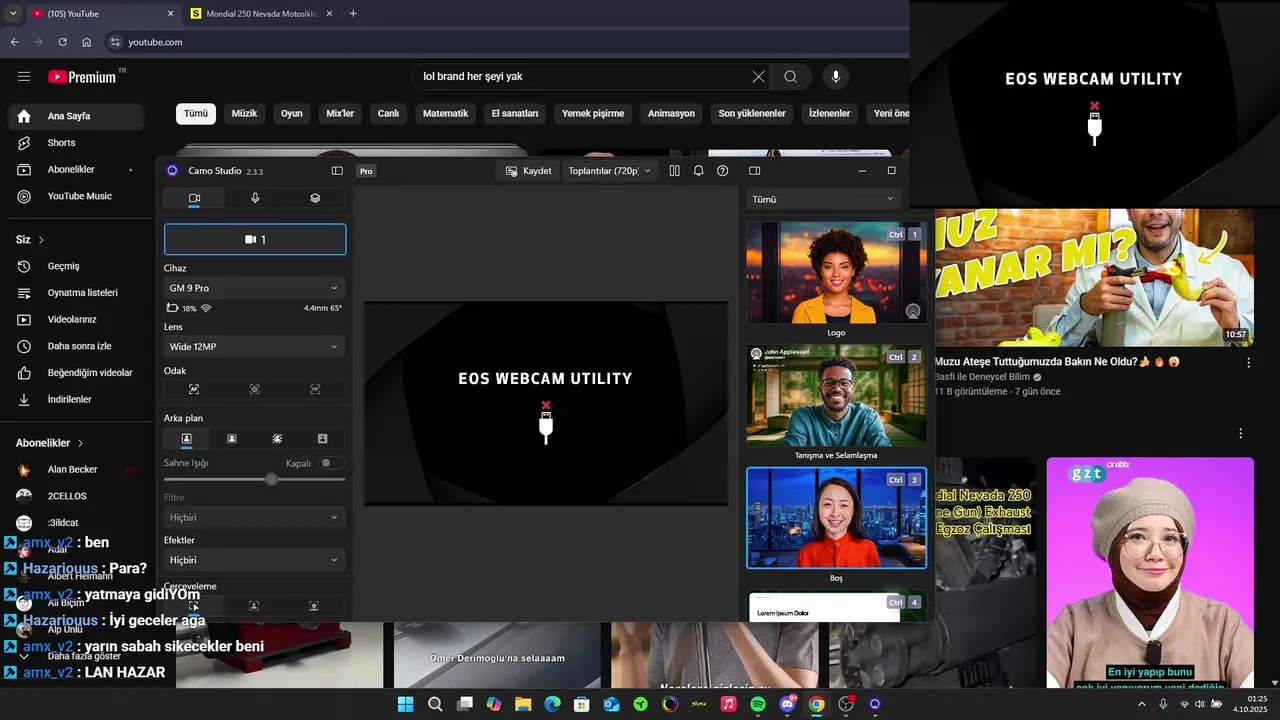
Task: Open Alan Becker channel subscription
Action: [78, 470]
